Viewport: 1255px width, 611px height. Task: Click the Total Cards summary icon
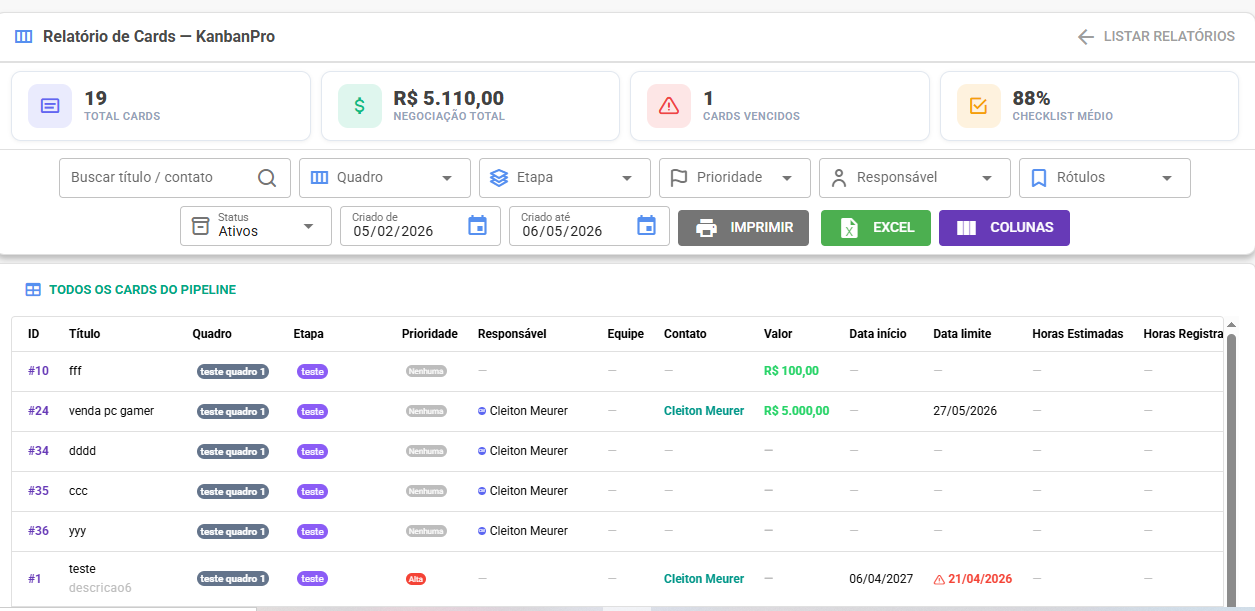coord(50,106)
